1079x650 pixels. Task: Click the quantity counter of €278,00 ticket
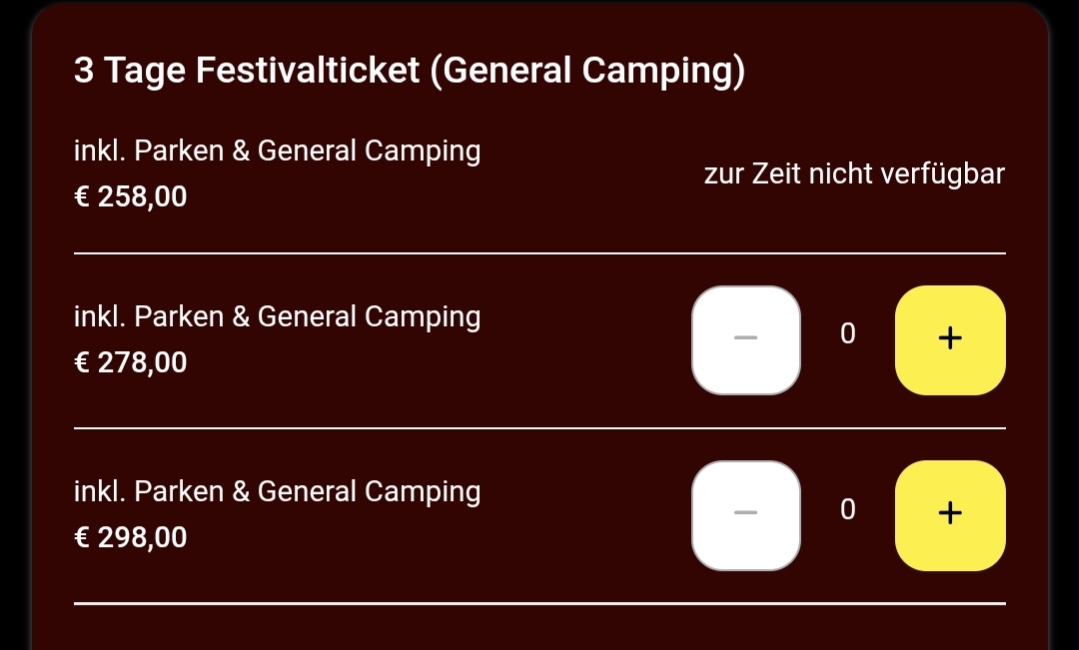pos(848,334)
